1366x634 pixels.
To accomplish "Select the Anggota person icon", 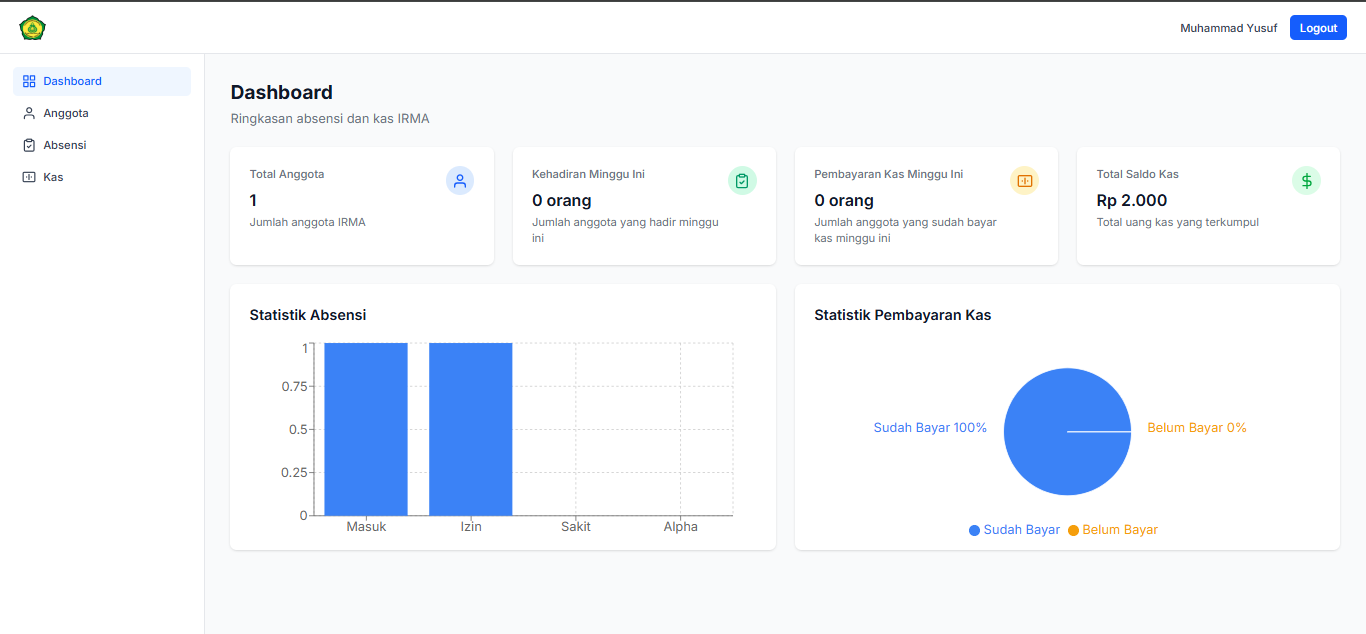I will point(29,113).
